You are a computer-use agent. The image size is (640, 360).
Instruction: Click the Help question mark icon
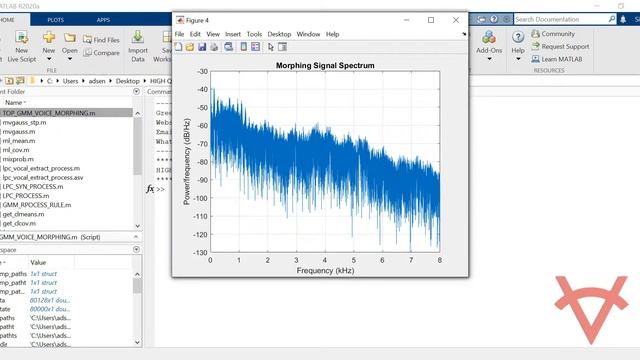518,37
